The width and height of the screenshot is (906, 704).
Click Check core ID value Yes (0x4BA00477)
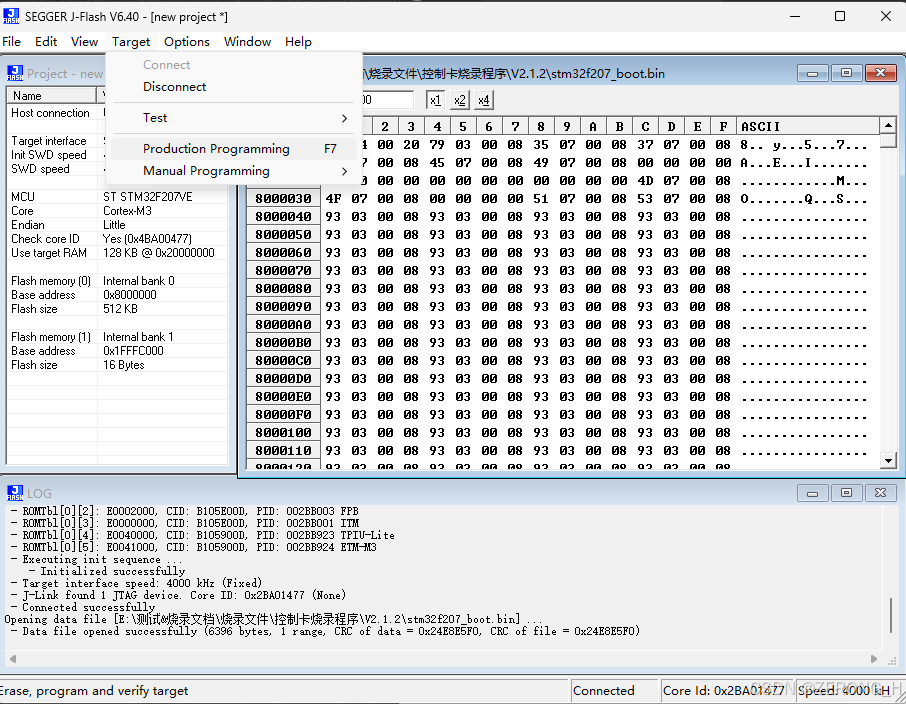(x=147, y=239)
